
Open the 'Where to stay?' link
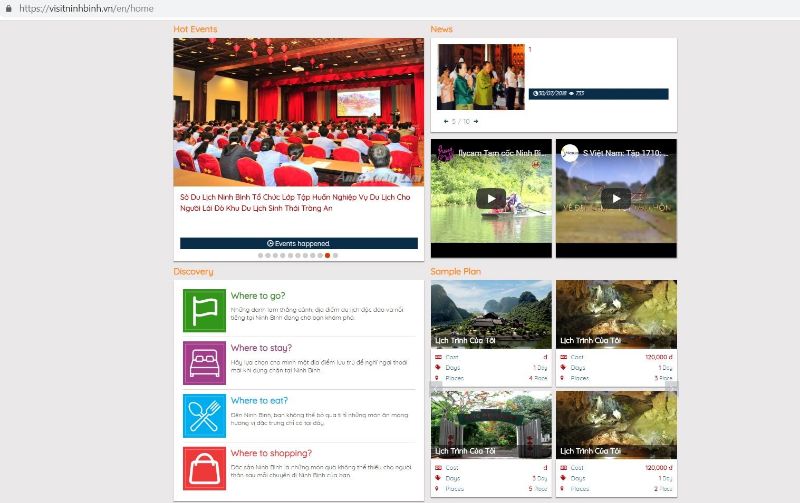tap(261, 348)
